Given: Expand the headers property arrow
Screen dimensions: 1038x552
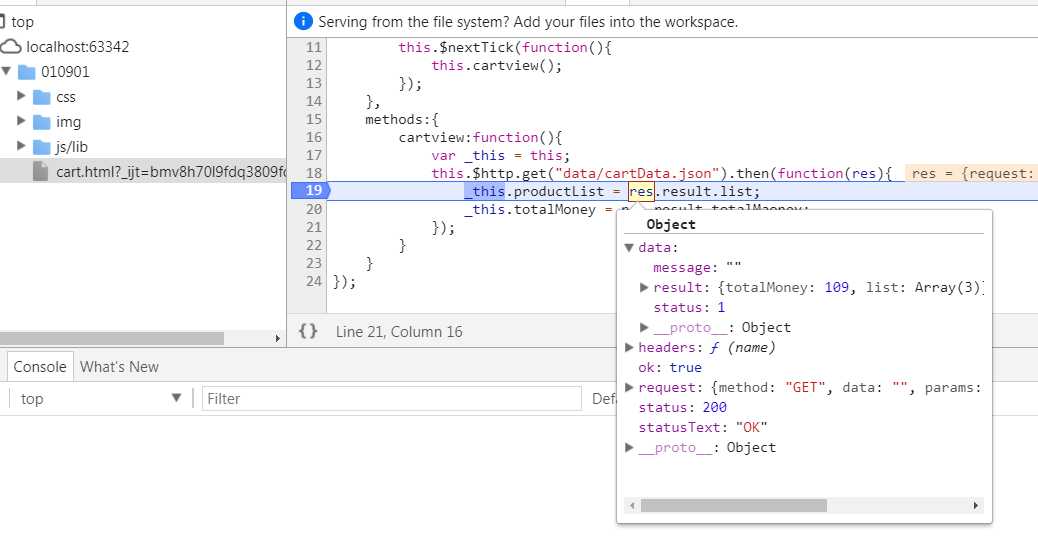Looking at the screenshot, I should pos(629,347).
